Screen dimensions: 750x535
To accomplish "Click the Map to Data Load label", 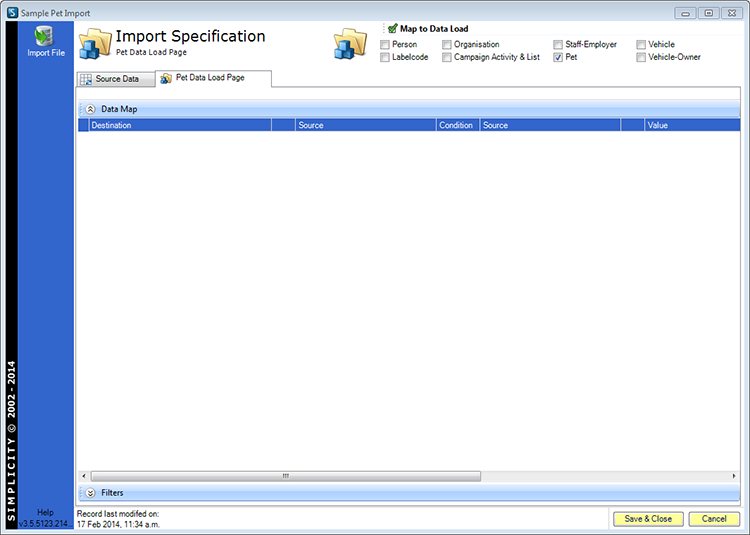I will (434, 29).
